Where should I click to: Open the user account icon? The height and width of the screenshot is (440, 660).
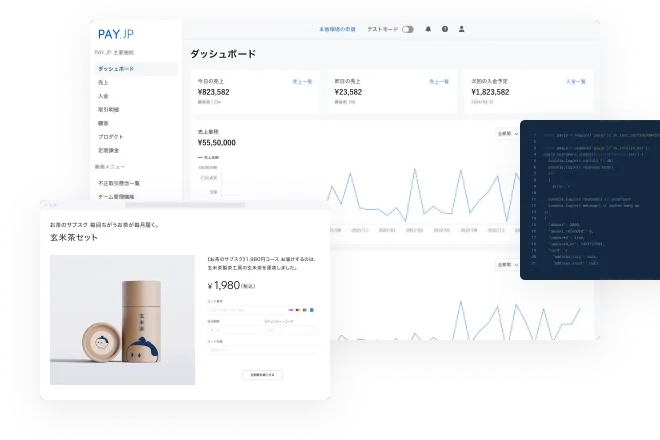461,30
